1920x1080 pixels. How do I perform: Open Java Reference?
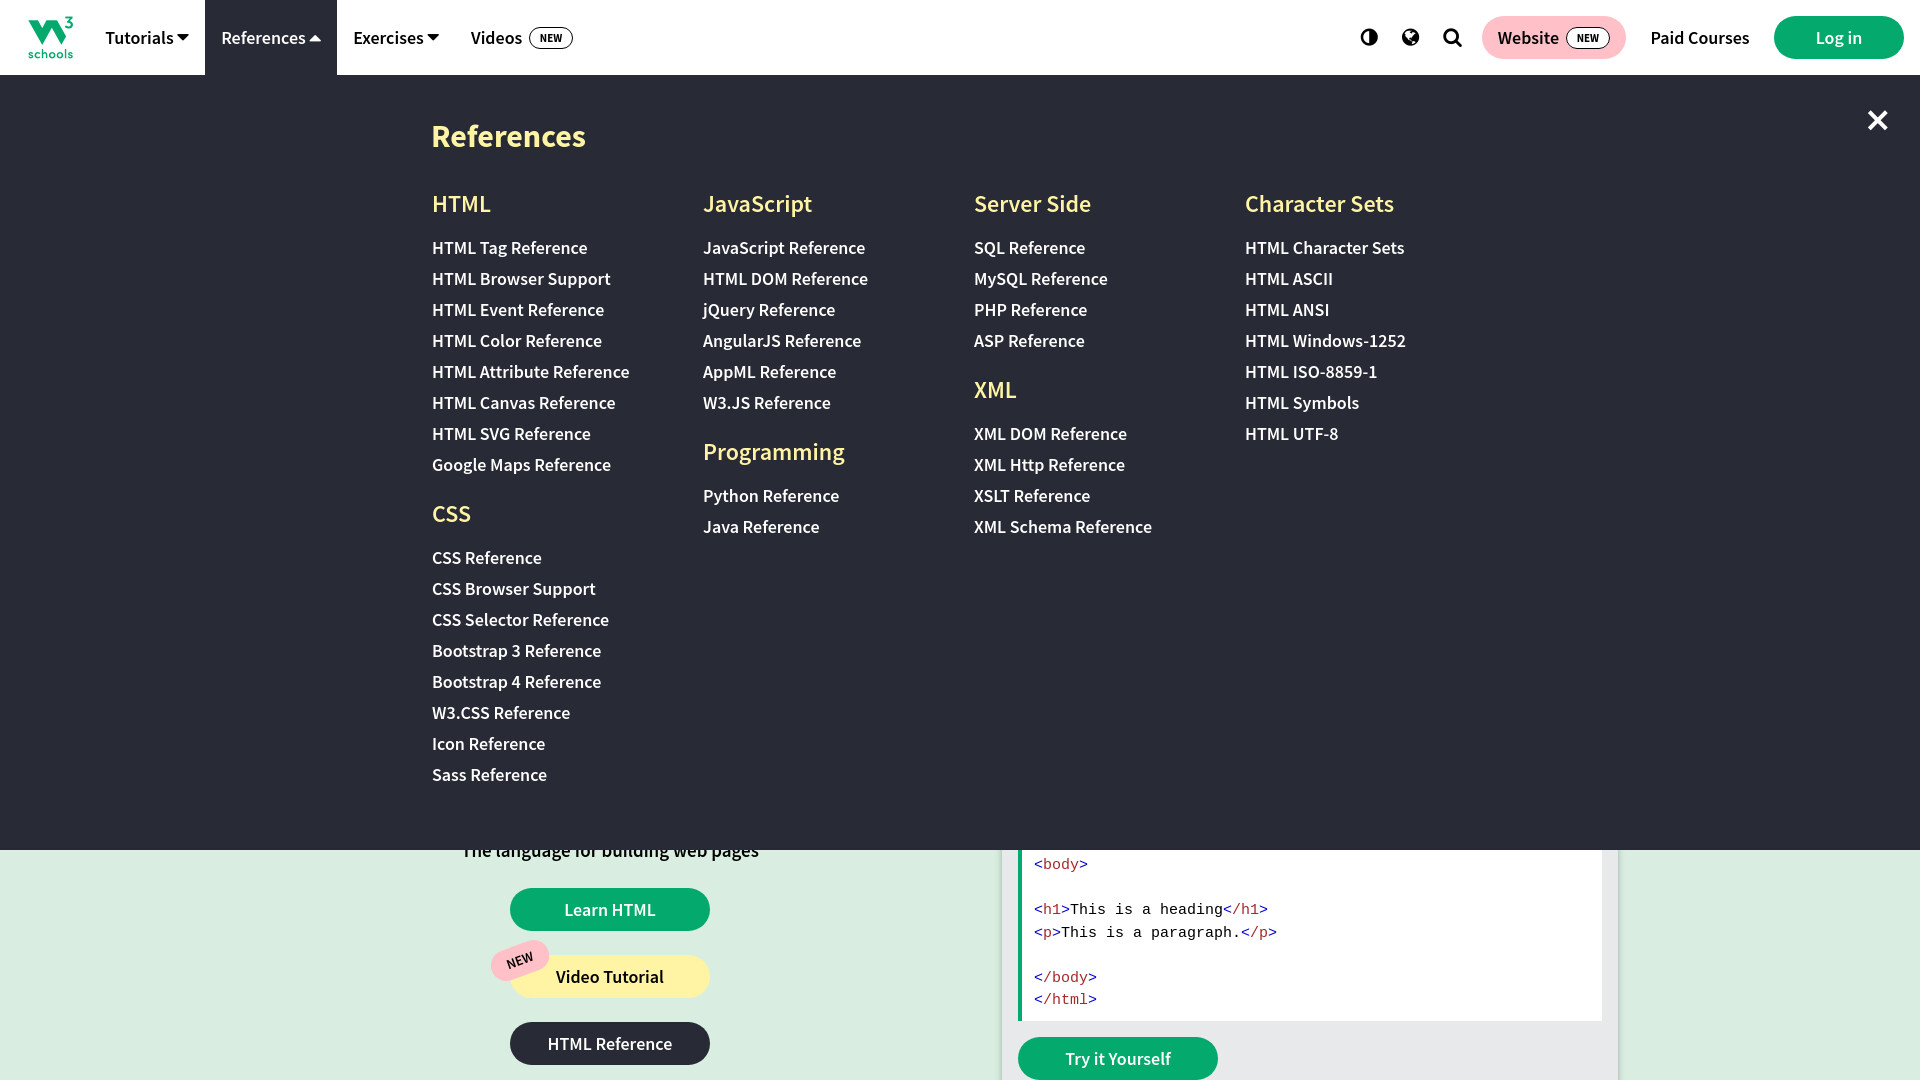click(761, 527)
